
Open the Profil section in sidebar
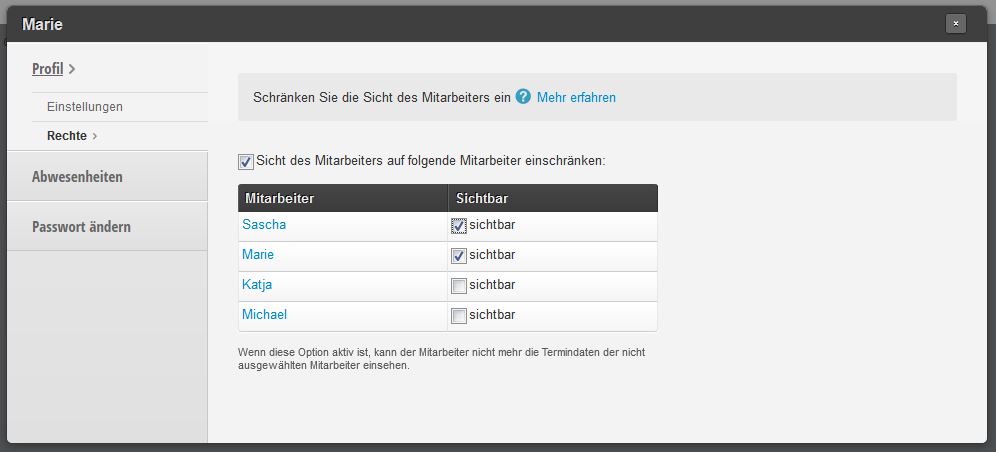pos(48,69)
